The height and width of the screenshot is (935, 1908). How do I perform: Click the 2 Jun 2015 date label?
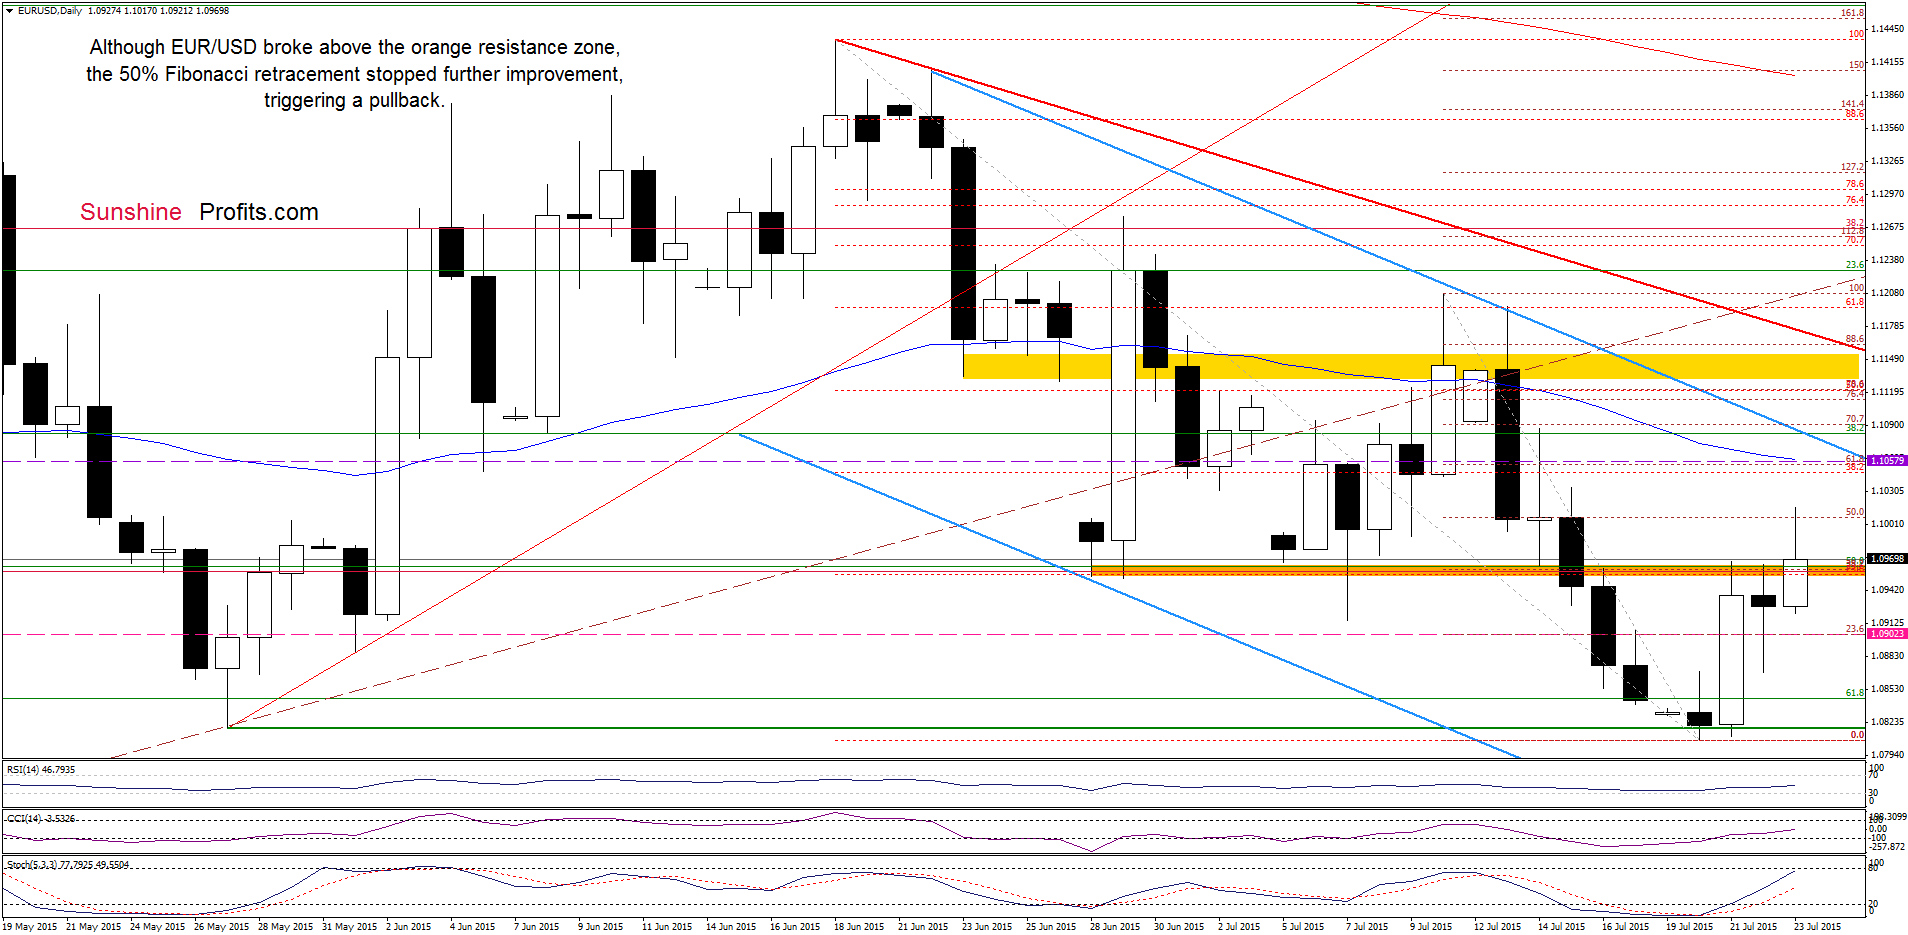[x=408, y=927]
